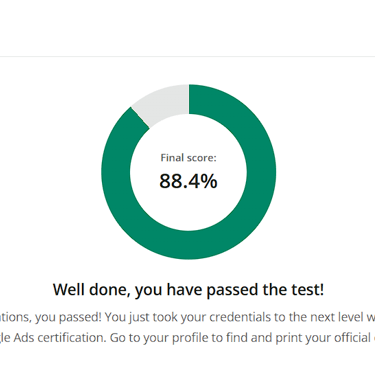This screenshot has height=366, width=375.
Task: Click the 'Ads certification' text
Action: (61, 338)
